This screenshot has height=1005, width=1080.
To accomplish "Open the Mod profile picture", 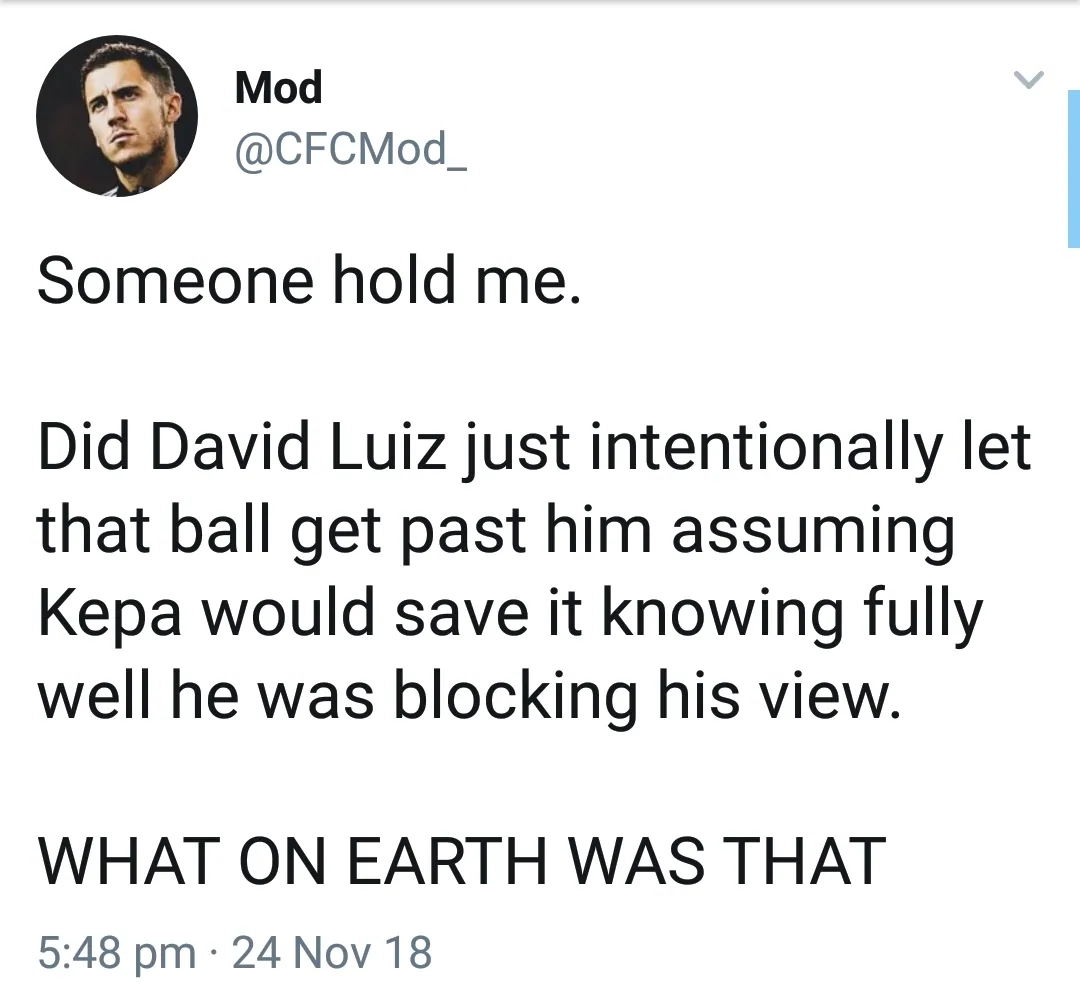I will click(x=117, y=117).
